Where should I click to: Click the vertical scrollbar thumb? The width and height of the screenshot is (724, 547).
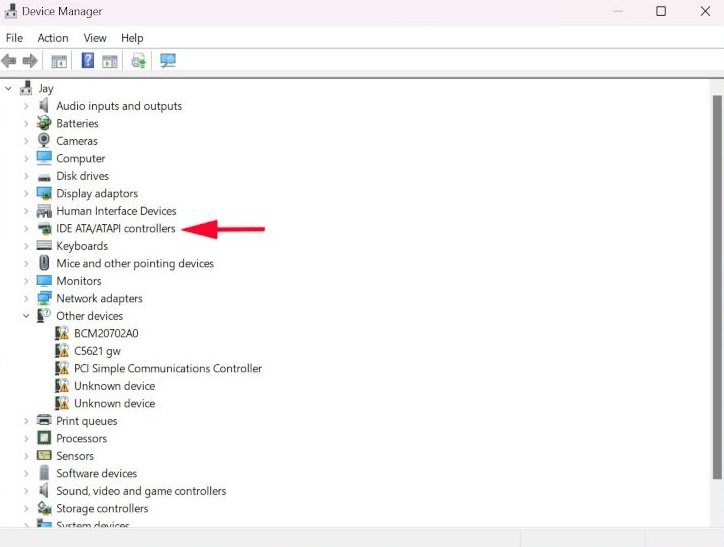click(x=717, y=287)
